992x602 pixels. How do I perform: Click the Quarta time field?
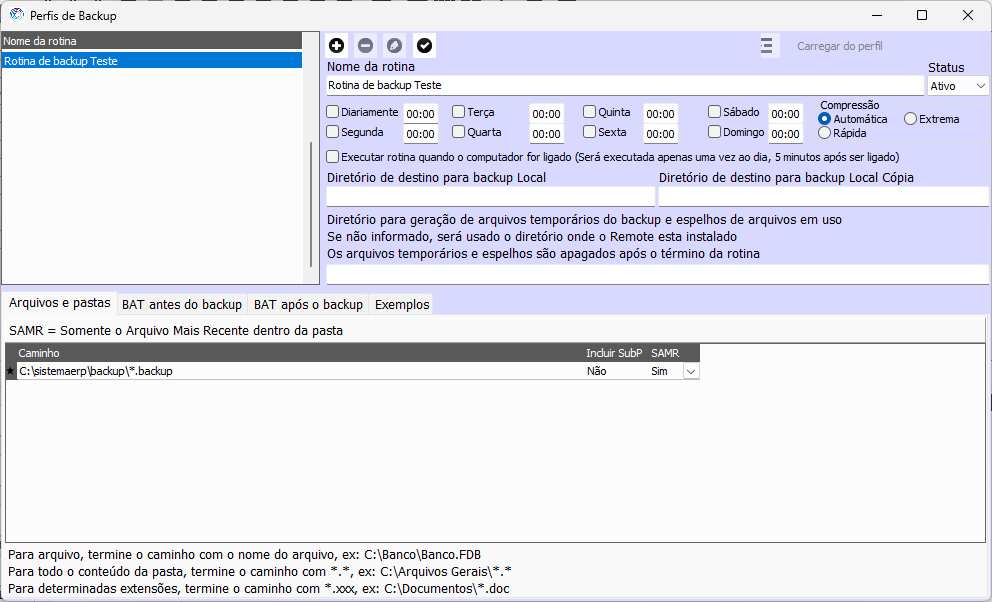(x=546, y=133)
